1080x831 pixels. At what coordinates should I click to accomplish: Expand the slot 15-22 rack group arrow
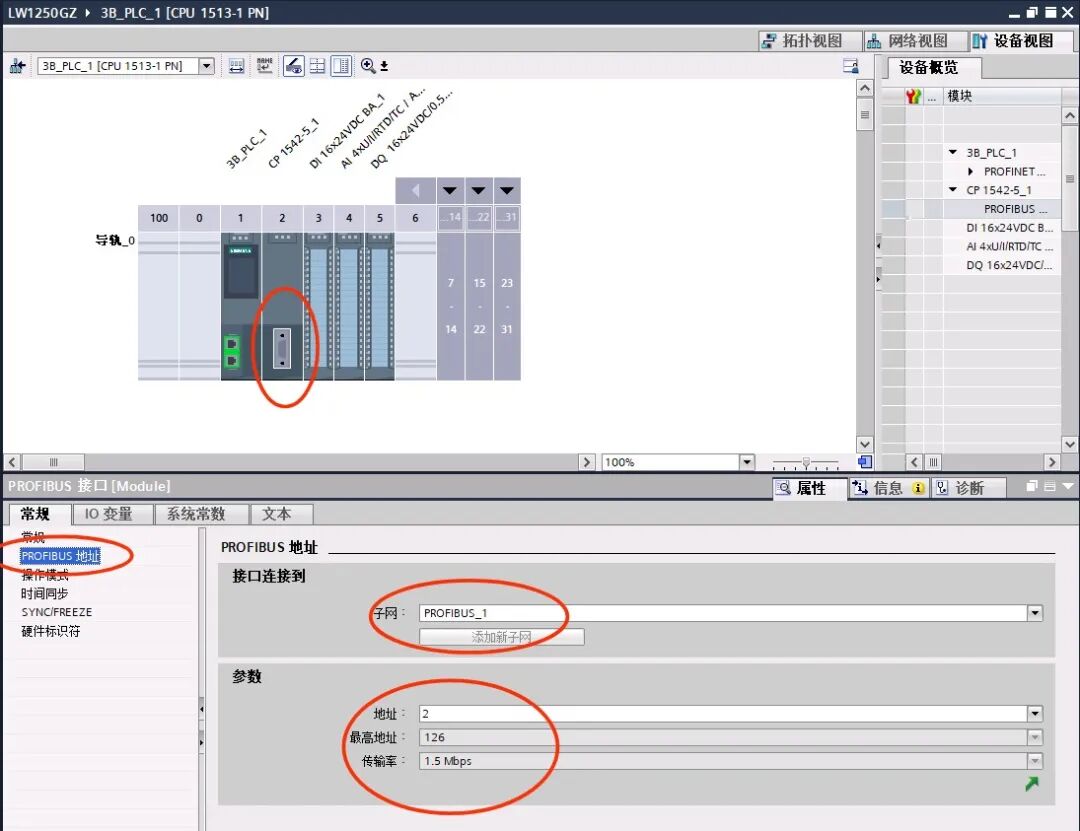pyautogui.click(x=479, y=191)
